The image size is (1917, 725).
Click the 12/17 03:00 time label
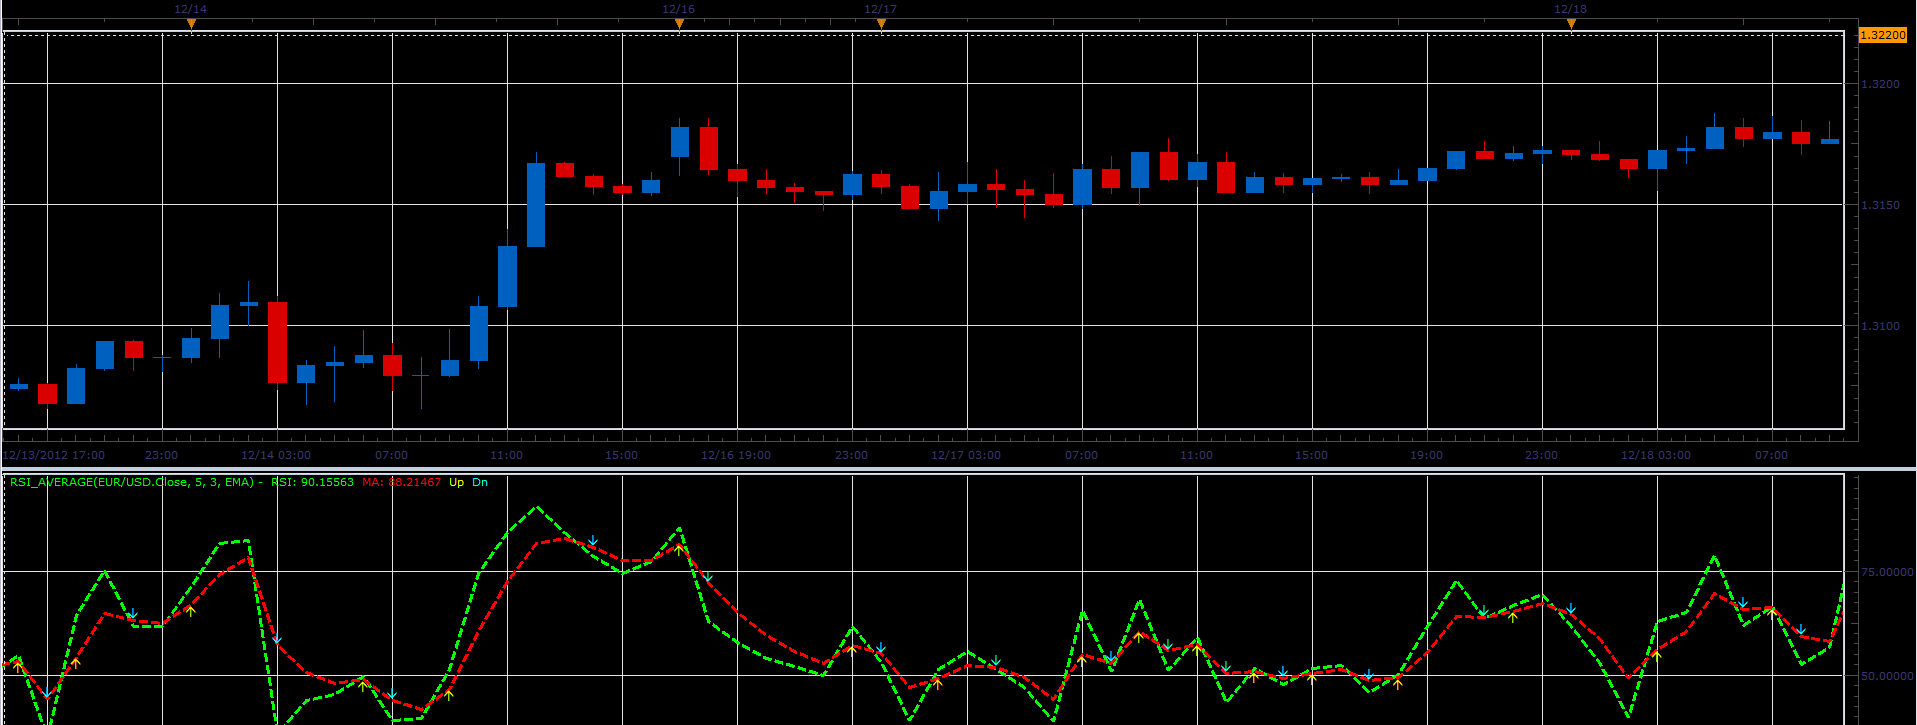pos(966,455)
